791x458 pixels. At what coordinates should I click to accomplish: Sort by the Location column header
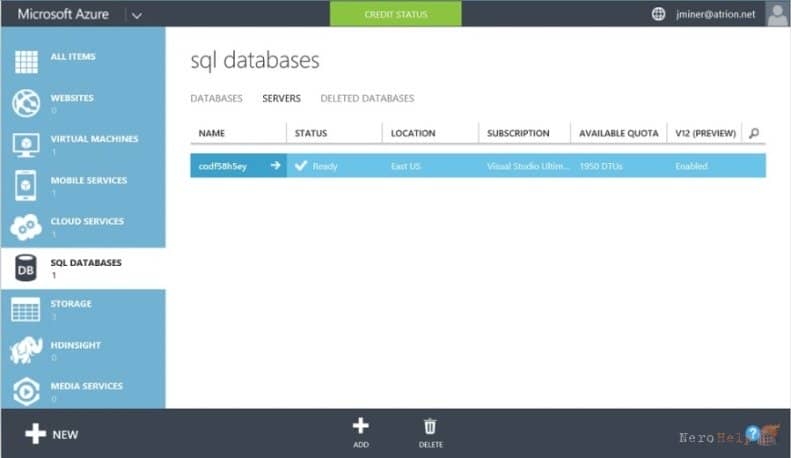coord(413,133)
